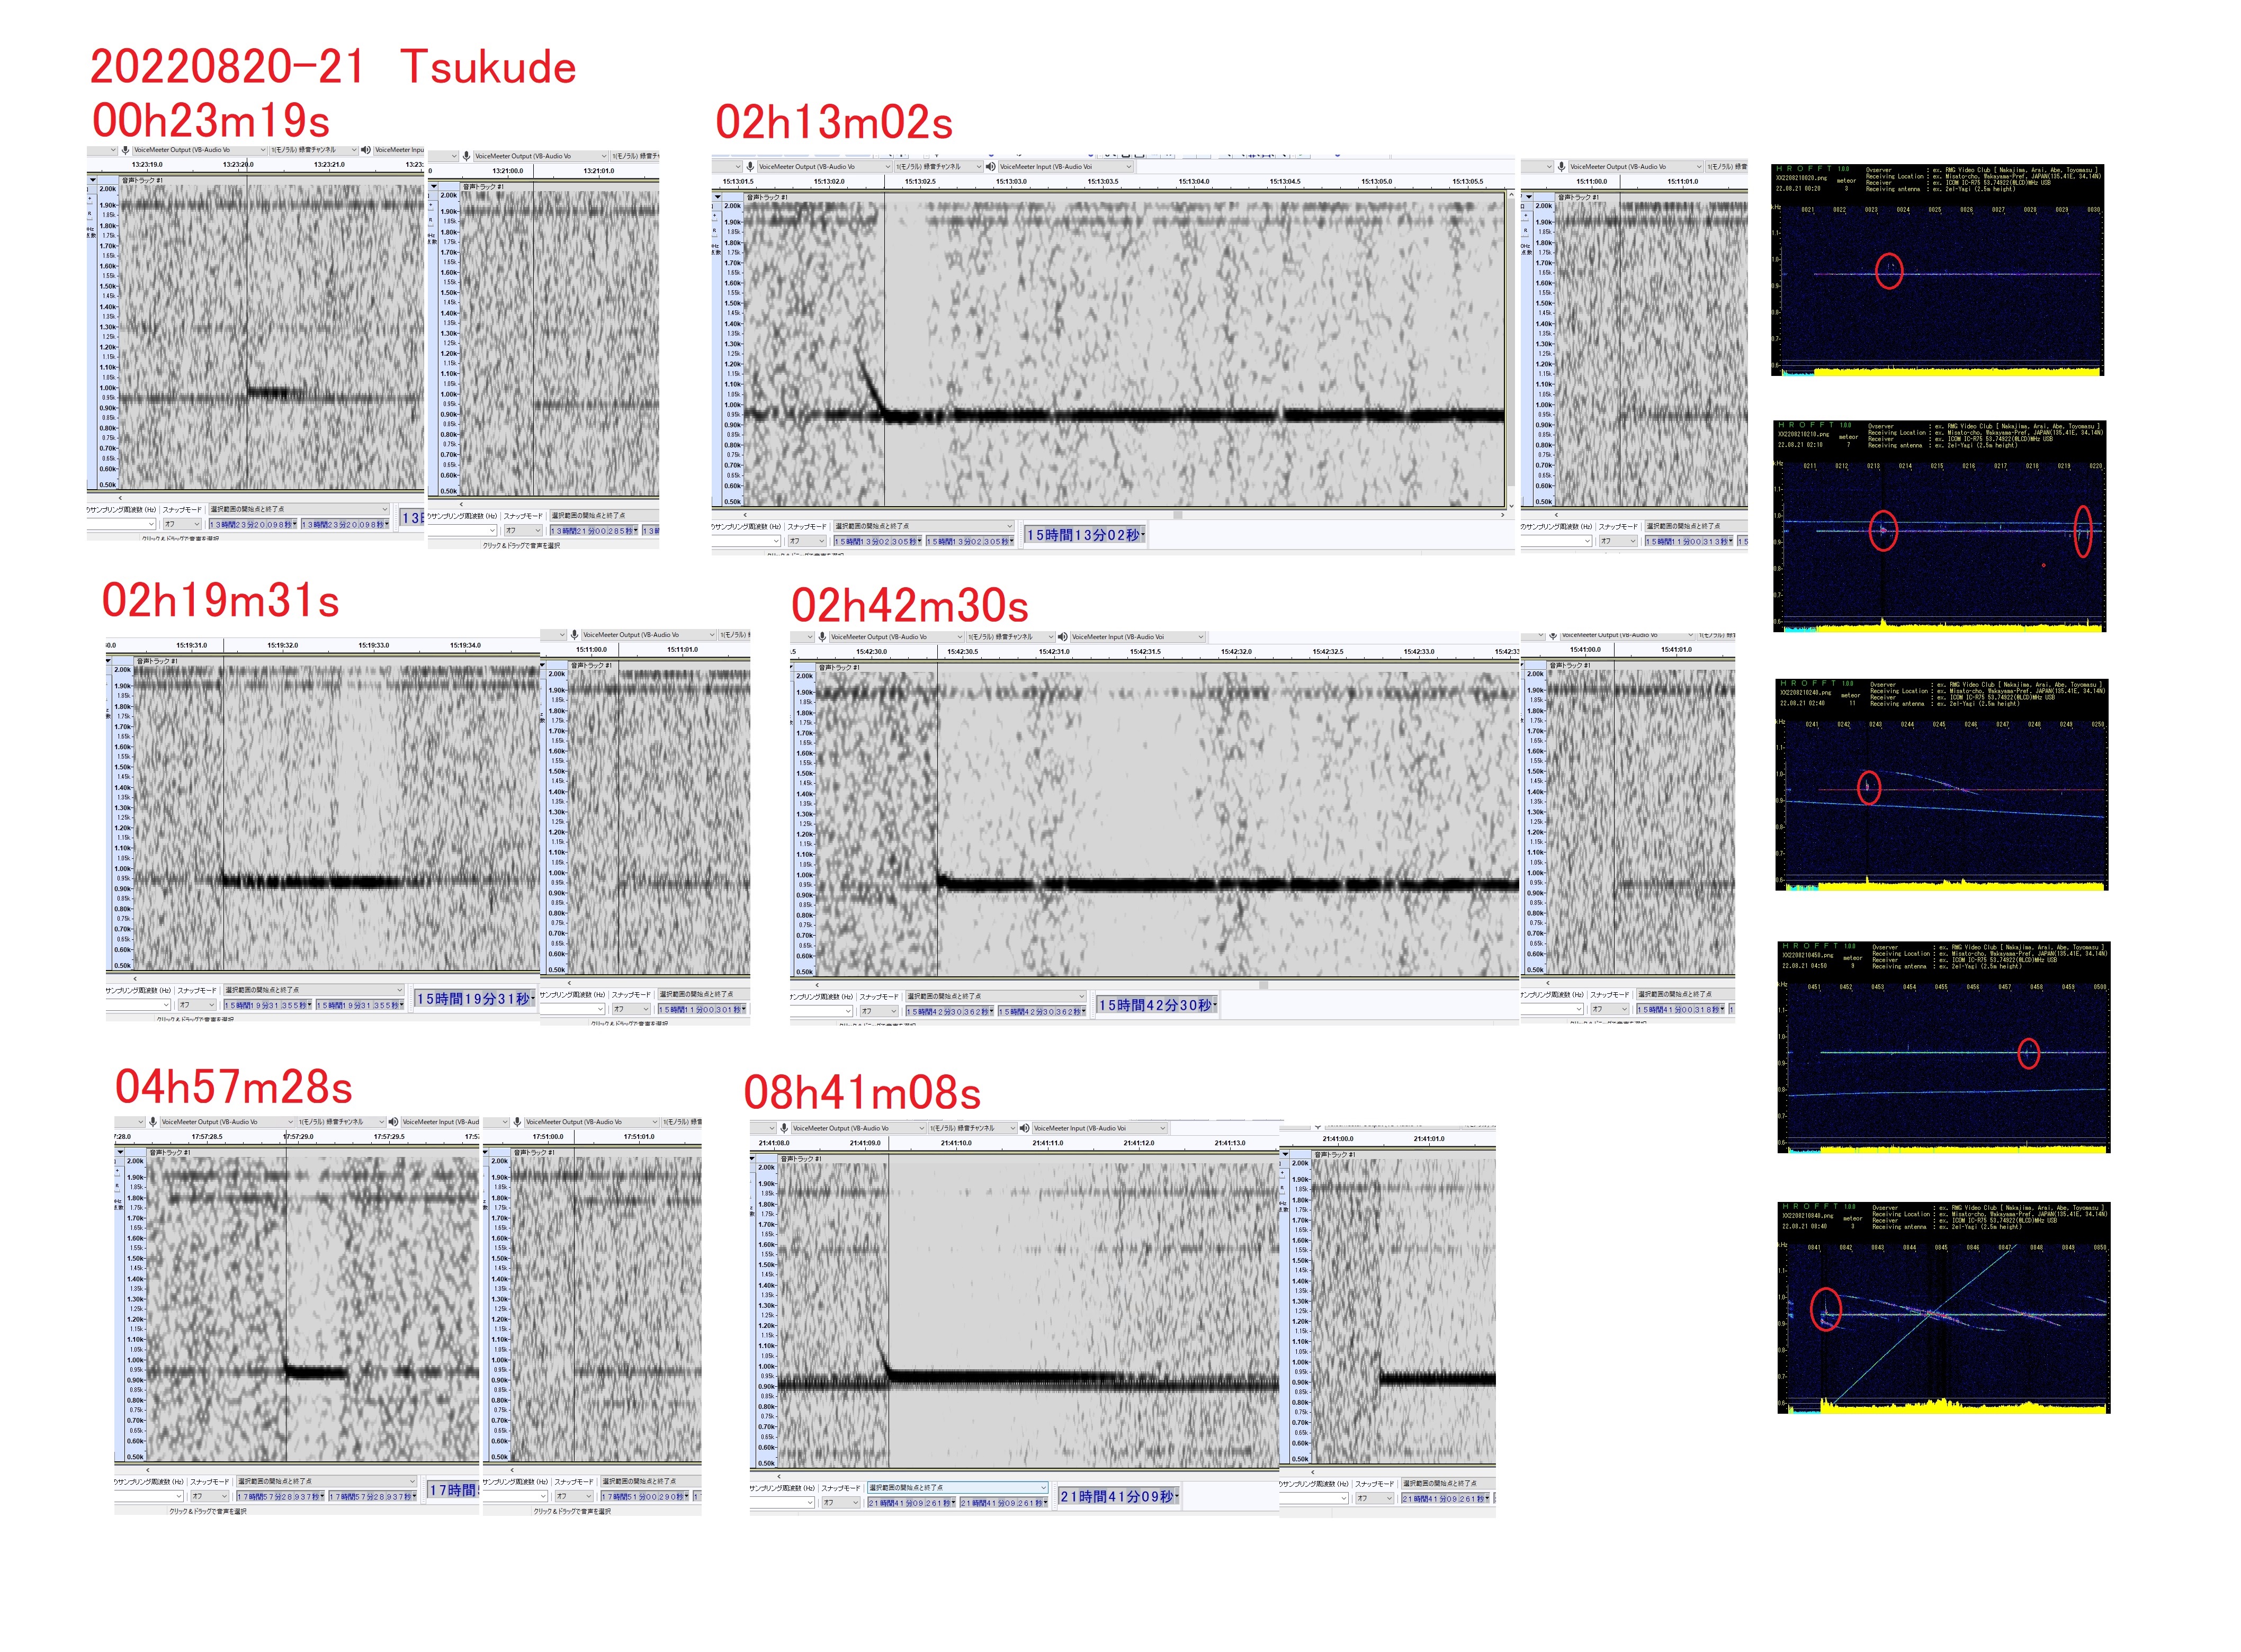This screenshot has width=2241, height=1652.
Task: Click timeline ruler at the 15:13:03.0 mark
Action: [x=1011, y=182]
